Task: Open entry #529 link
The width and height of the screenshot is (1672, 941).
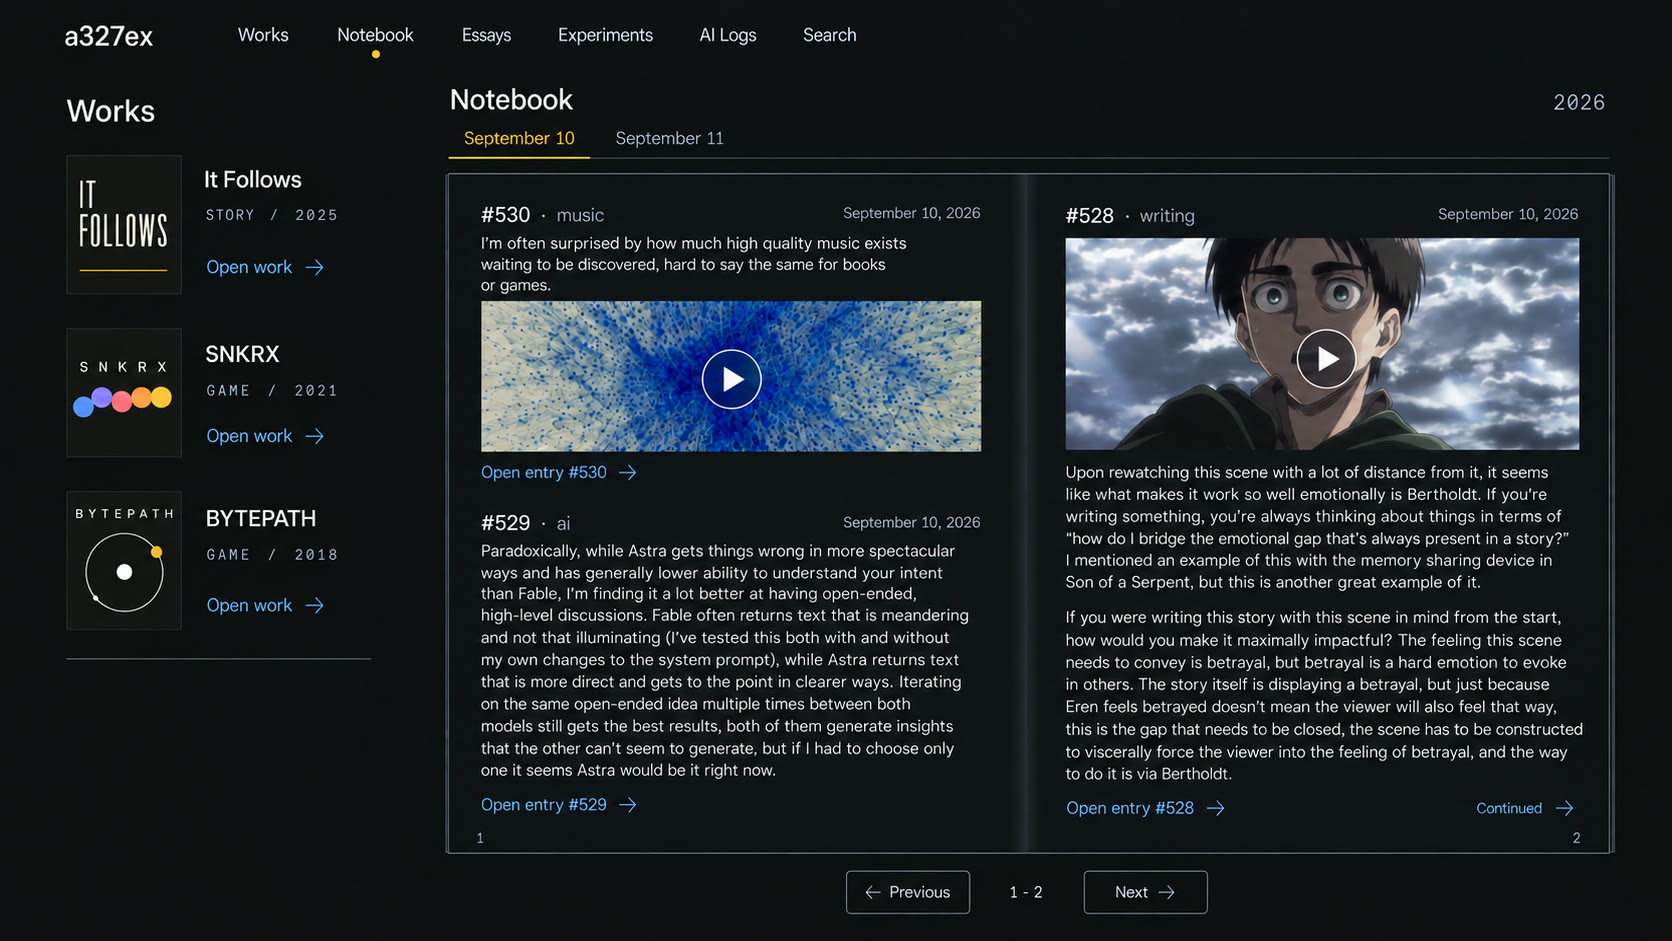Action: (x=544, y=805)
